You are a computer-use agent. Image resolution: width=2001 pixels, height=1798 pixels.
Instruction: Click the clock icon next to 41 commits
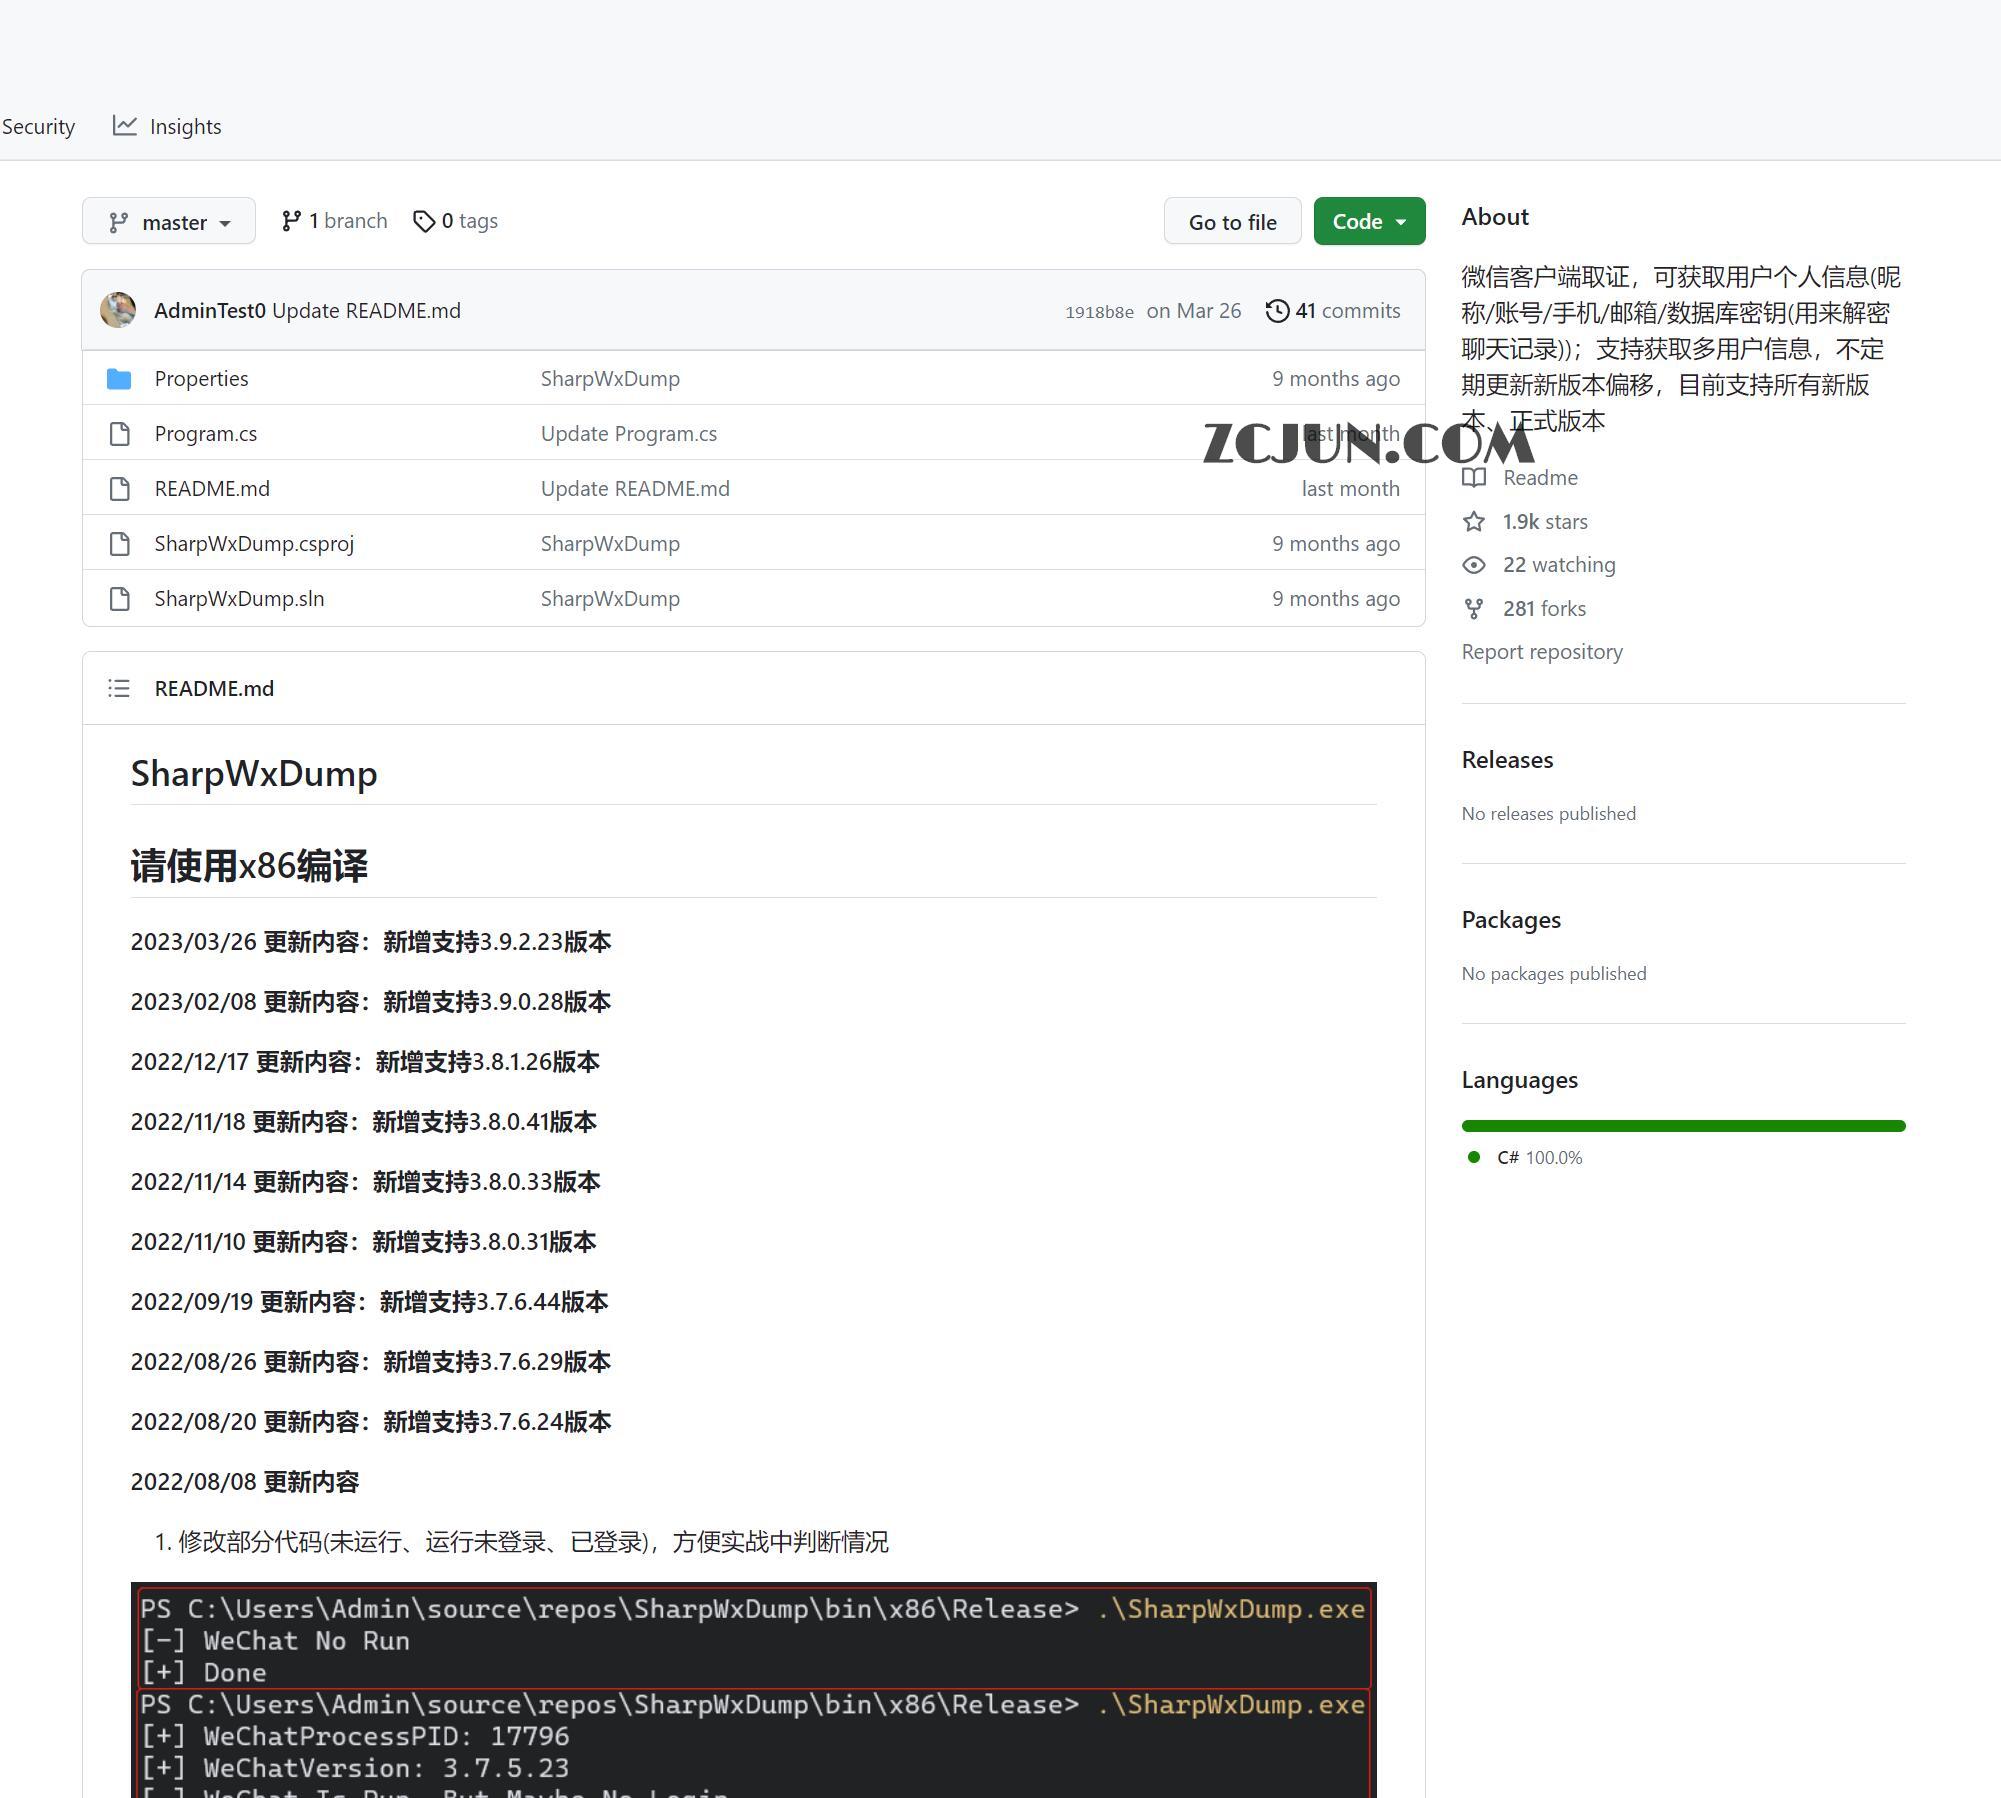point(1277,311)
